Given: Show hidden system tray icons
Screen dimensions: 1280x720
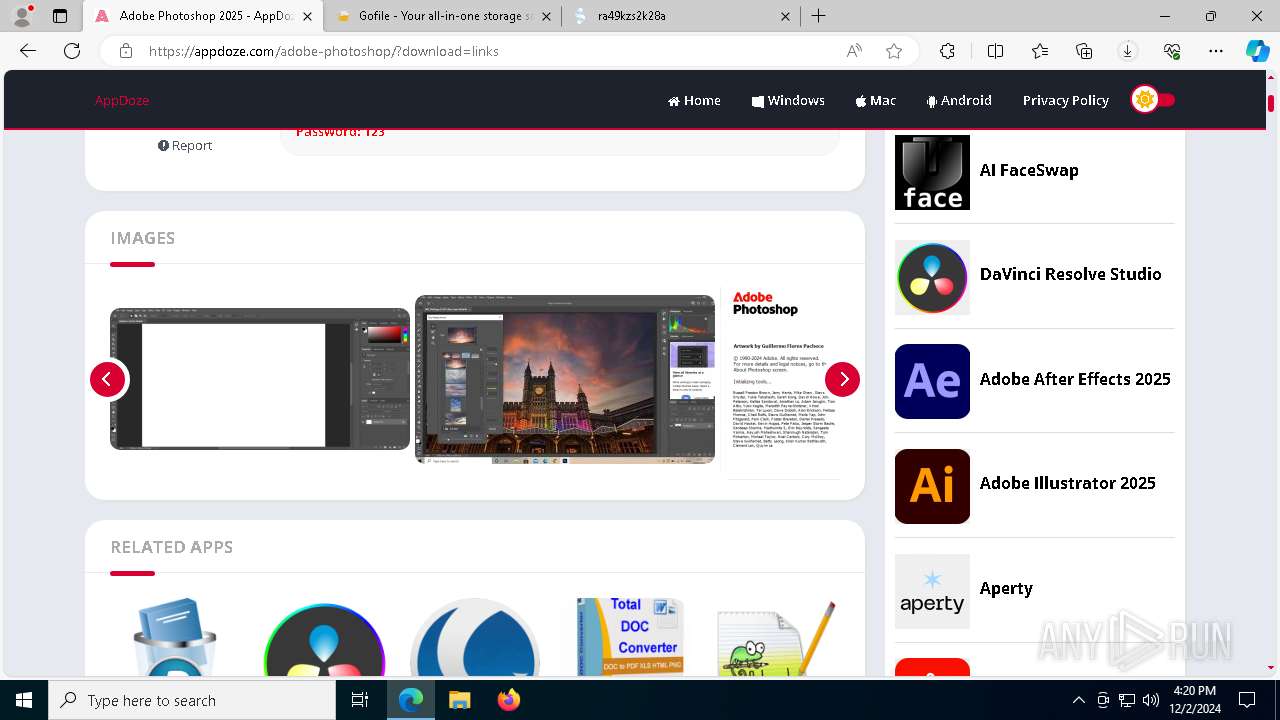Looking at the screenshot, I should point(1078,700).
